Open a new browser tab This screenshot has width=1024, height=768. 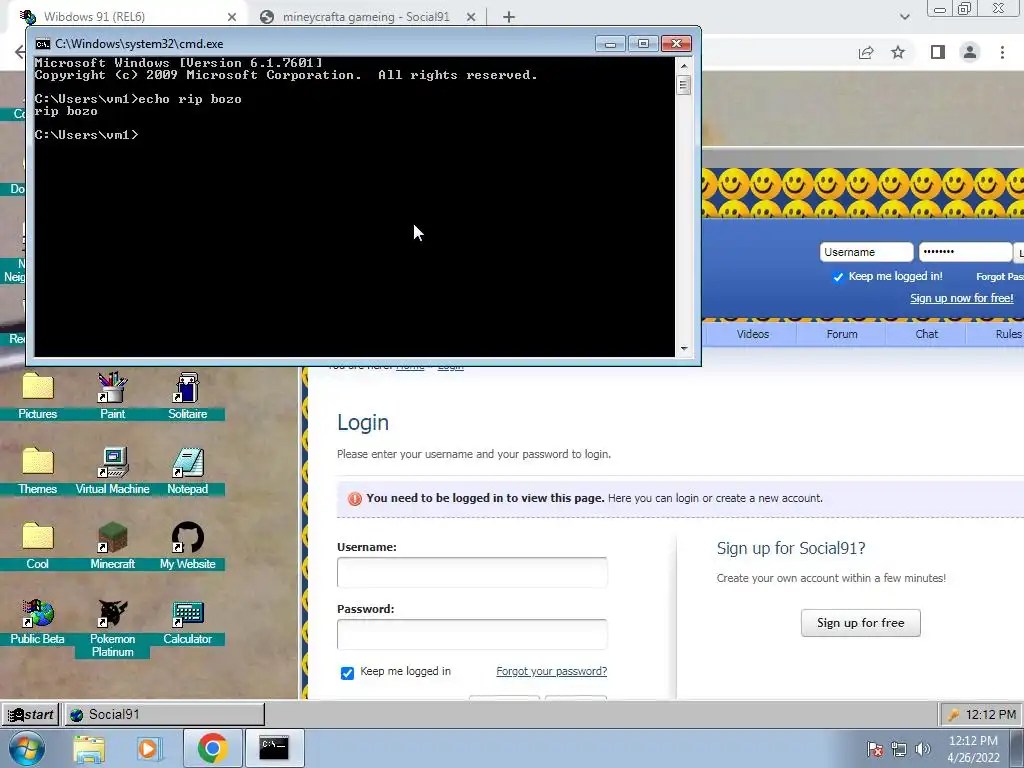[509, 17]
